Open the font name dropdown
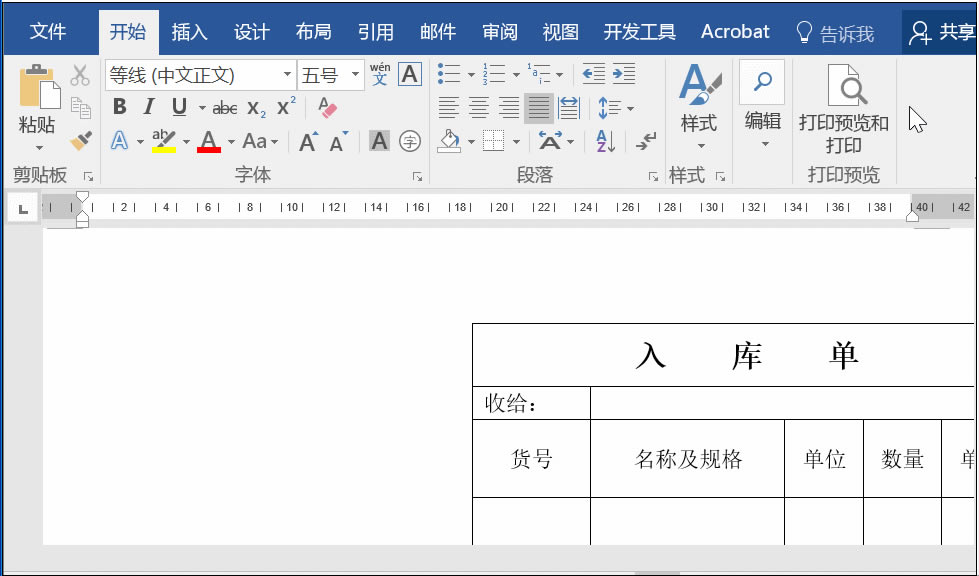Image resolution: width=979 pixels, height=576 pixels. pyautogui.click(x=288, y=73)
